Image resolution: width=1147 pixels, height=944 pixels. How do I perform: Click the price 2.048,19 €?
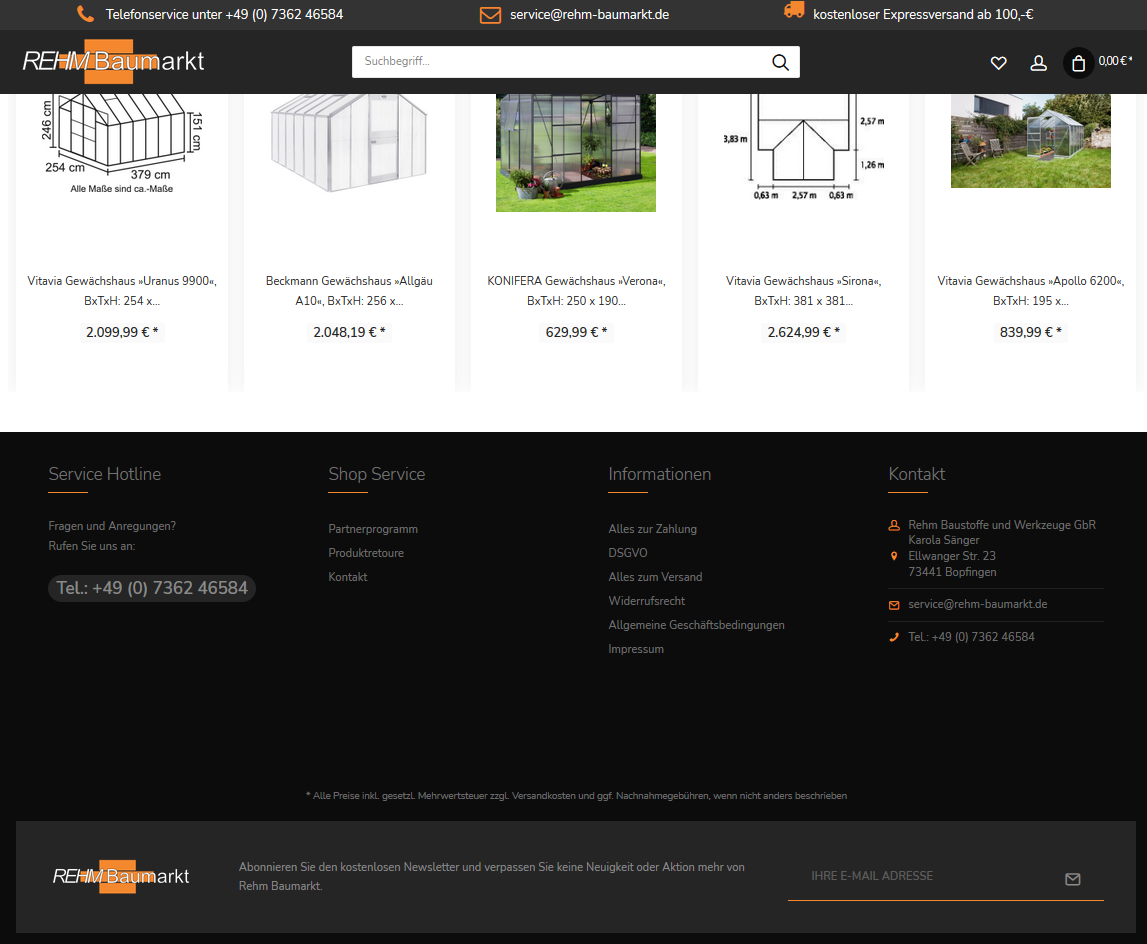click(x=349, y=332)
